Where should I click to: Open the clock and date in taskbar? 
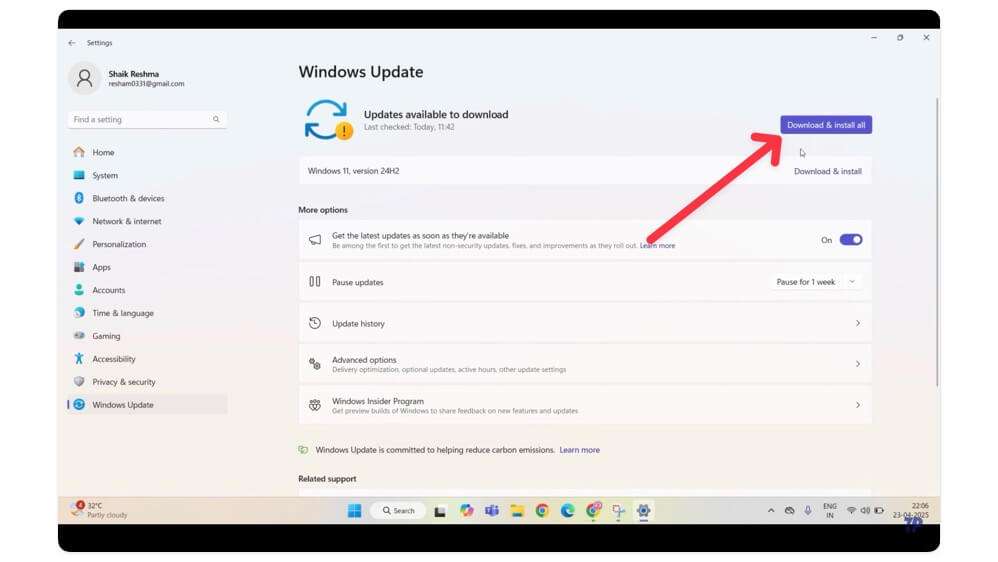point(911,510)
